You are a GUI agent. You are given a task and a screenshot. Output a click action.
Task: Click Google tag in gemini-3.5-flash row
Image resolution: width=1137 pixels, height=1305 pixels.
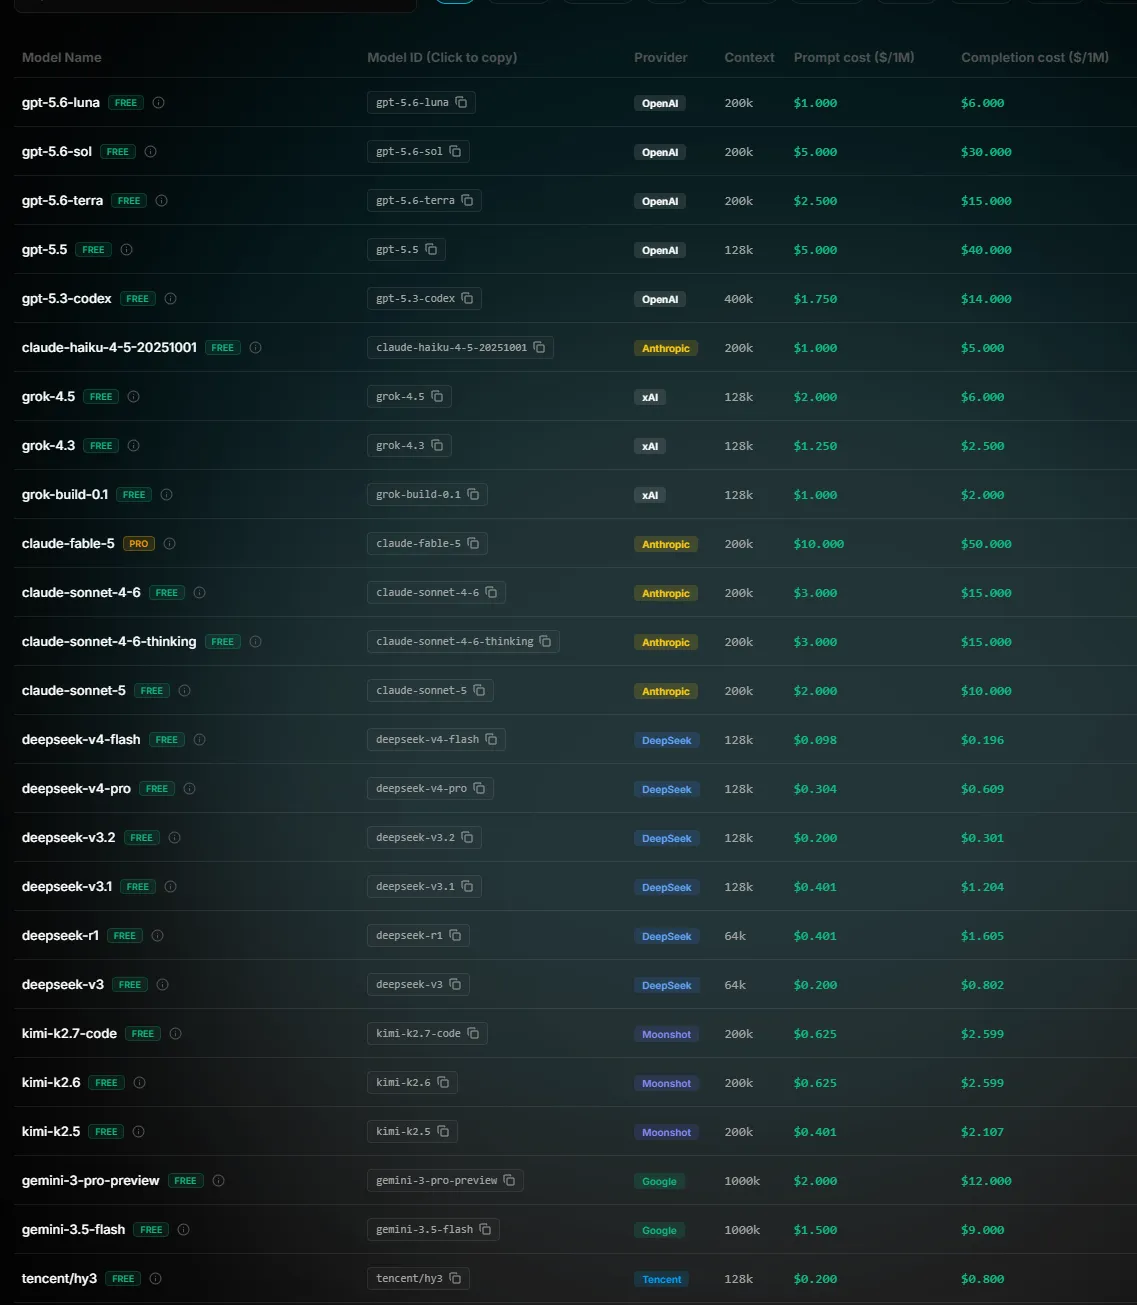click(x=659, y=1231)
